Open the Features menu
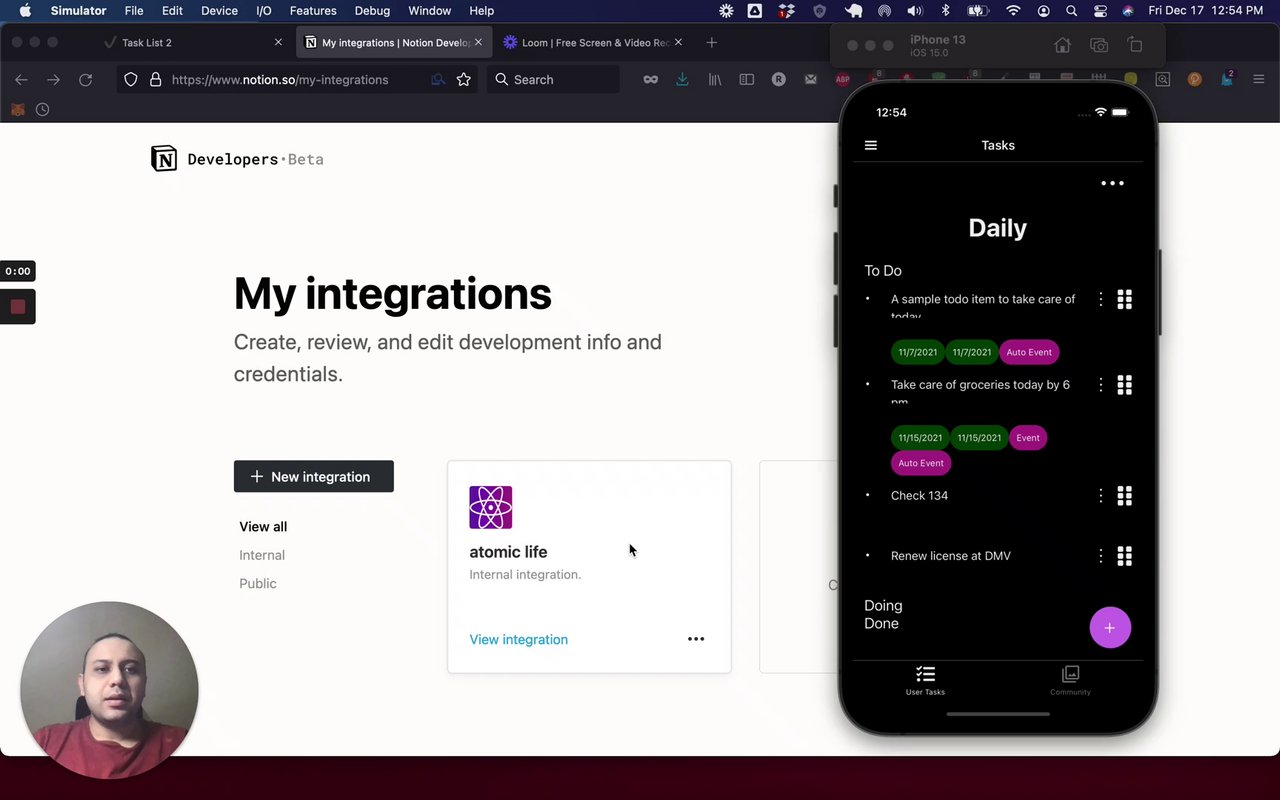Viewport: 1280px width, 800px height. point(313,11)
